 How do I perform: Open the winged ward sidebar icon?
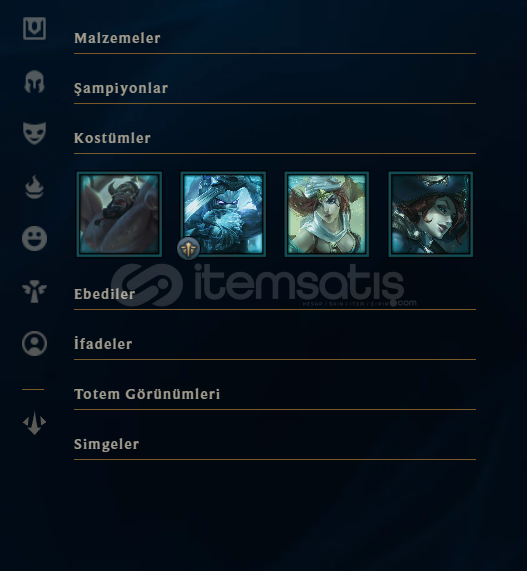coord(35,291)
